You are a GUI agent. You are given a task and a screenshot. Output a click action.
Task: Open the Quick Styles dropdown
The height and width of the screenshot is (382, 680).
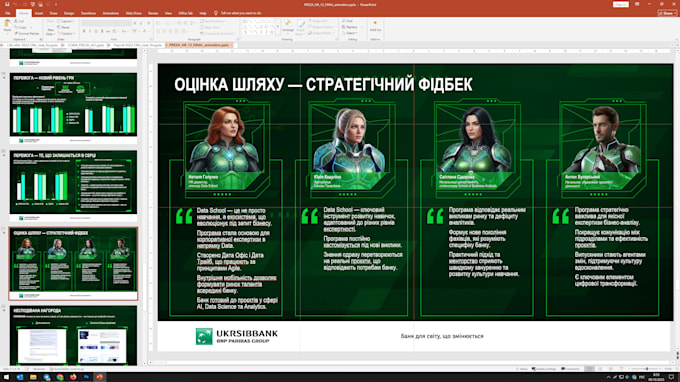[x=301, y=28]
